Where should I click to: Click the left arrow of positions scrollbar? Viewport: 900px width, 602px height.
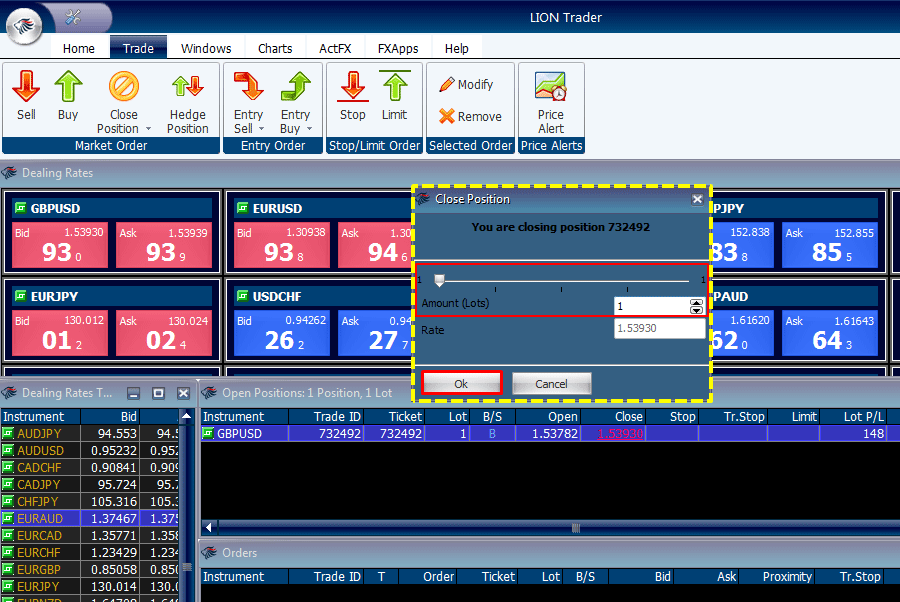209,527
